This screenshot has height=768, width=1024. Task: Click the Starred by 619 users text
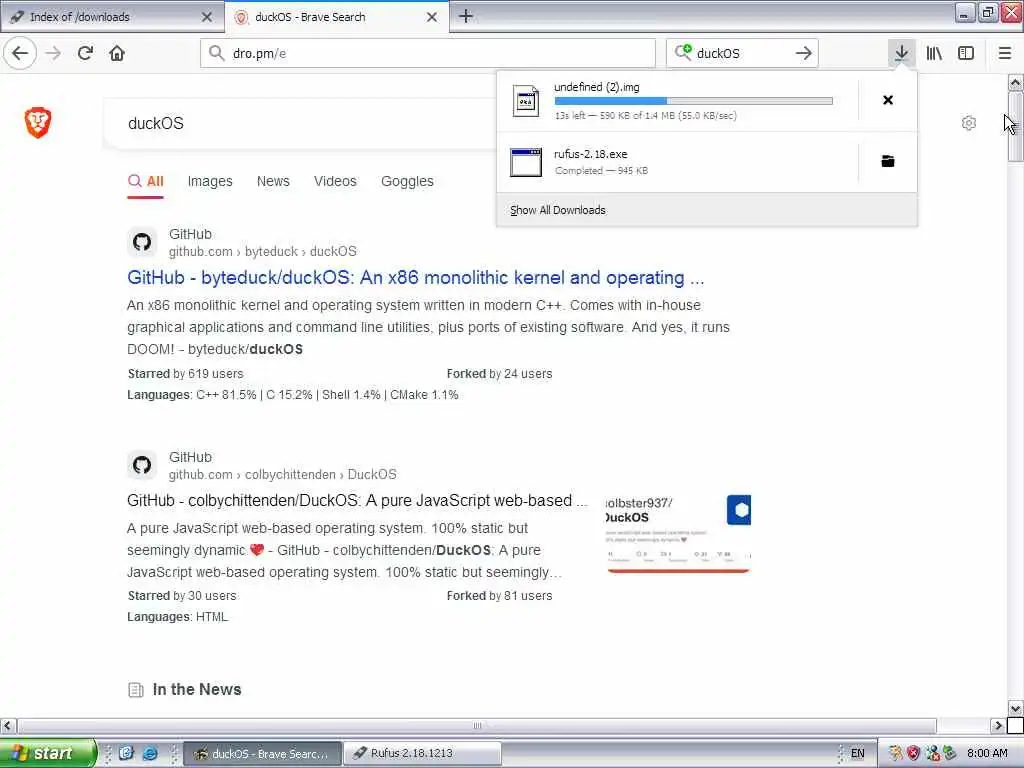[185, 374]
